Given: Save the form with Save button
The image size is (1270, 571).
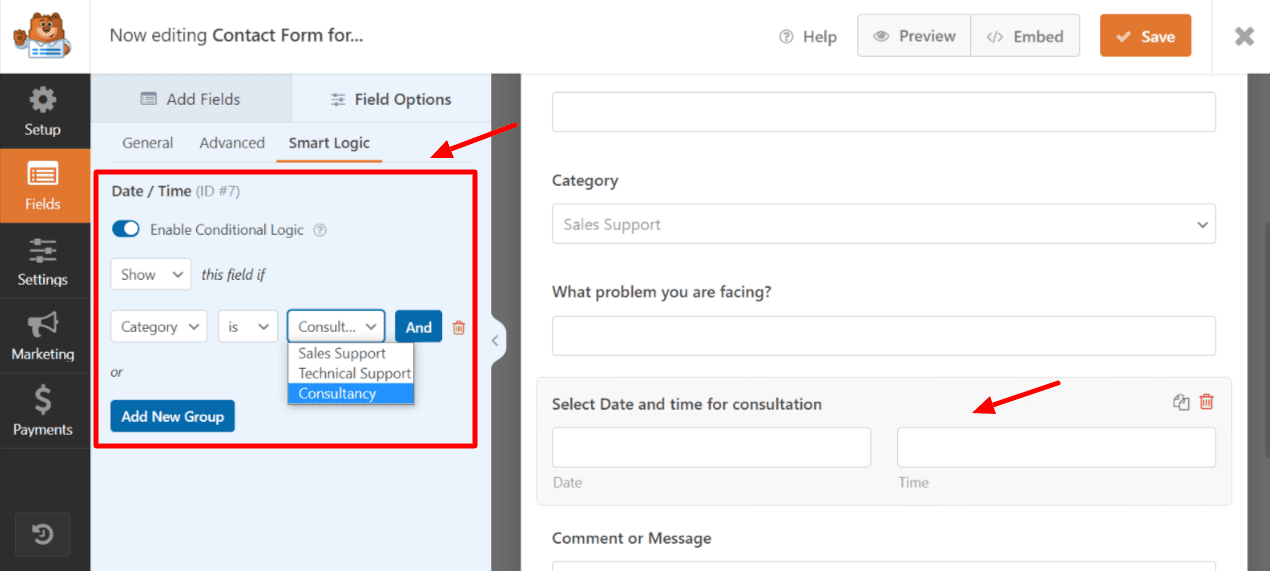Looking at the screenshot, I should click(x=1145, y=36).
